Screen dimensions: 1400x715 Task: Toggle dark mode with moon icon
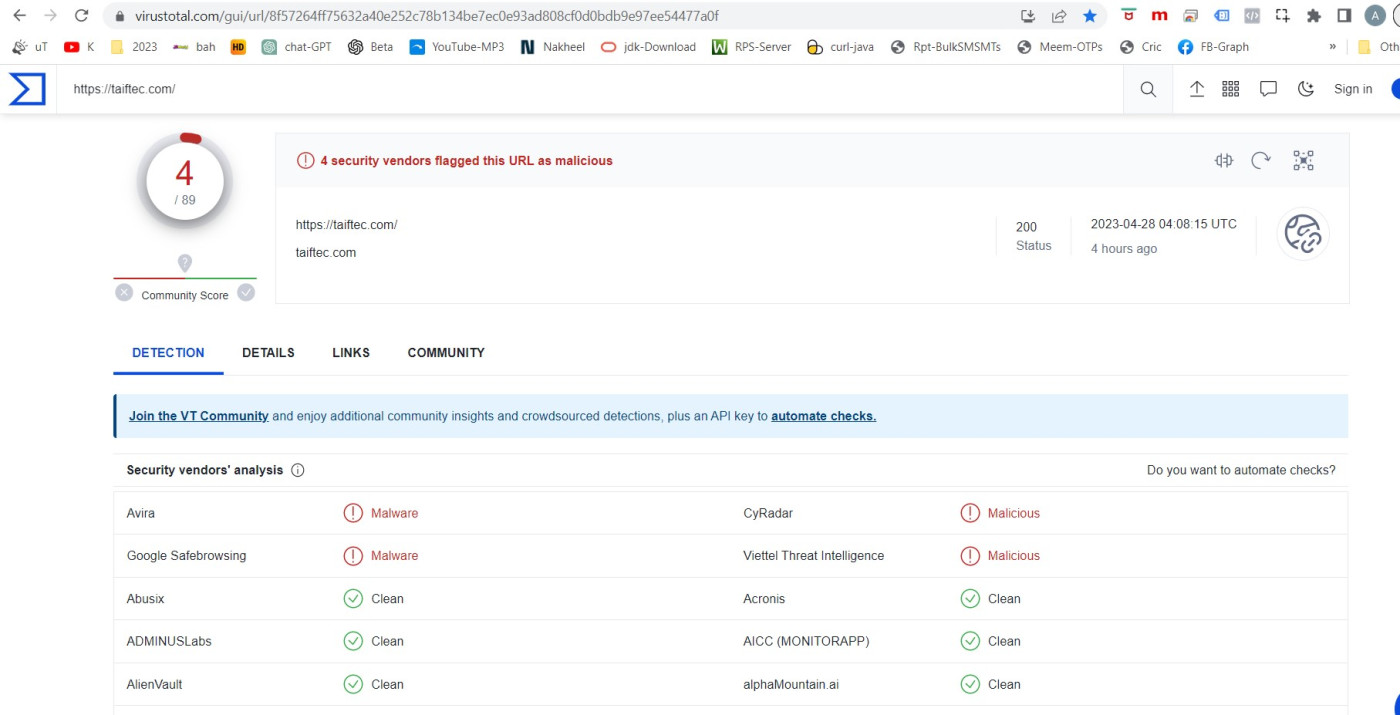(x=1305, y=89)
